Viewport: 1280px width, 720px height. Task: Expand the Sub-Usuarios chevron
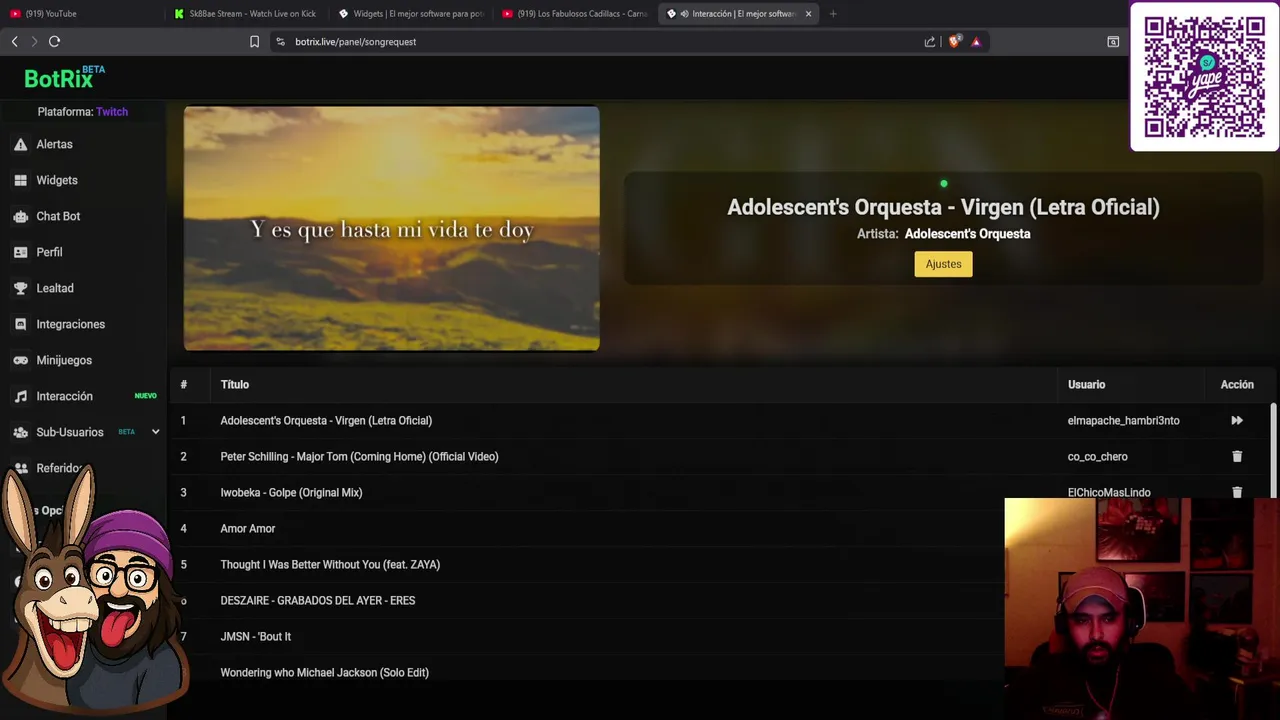point(155,432)
